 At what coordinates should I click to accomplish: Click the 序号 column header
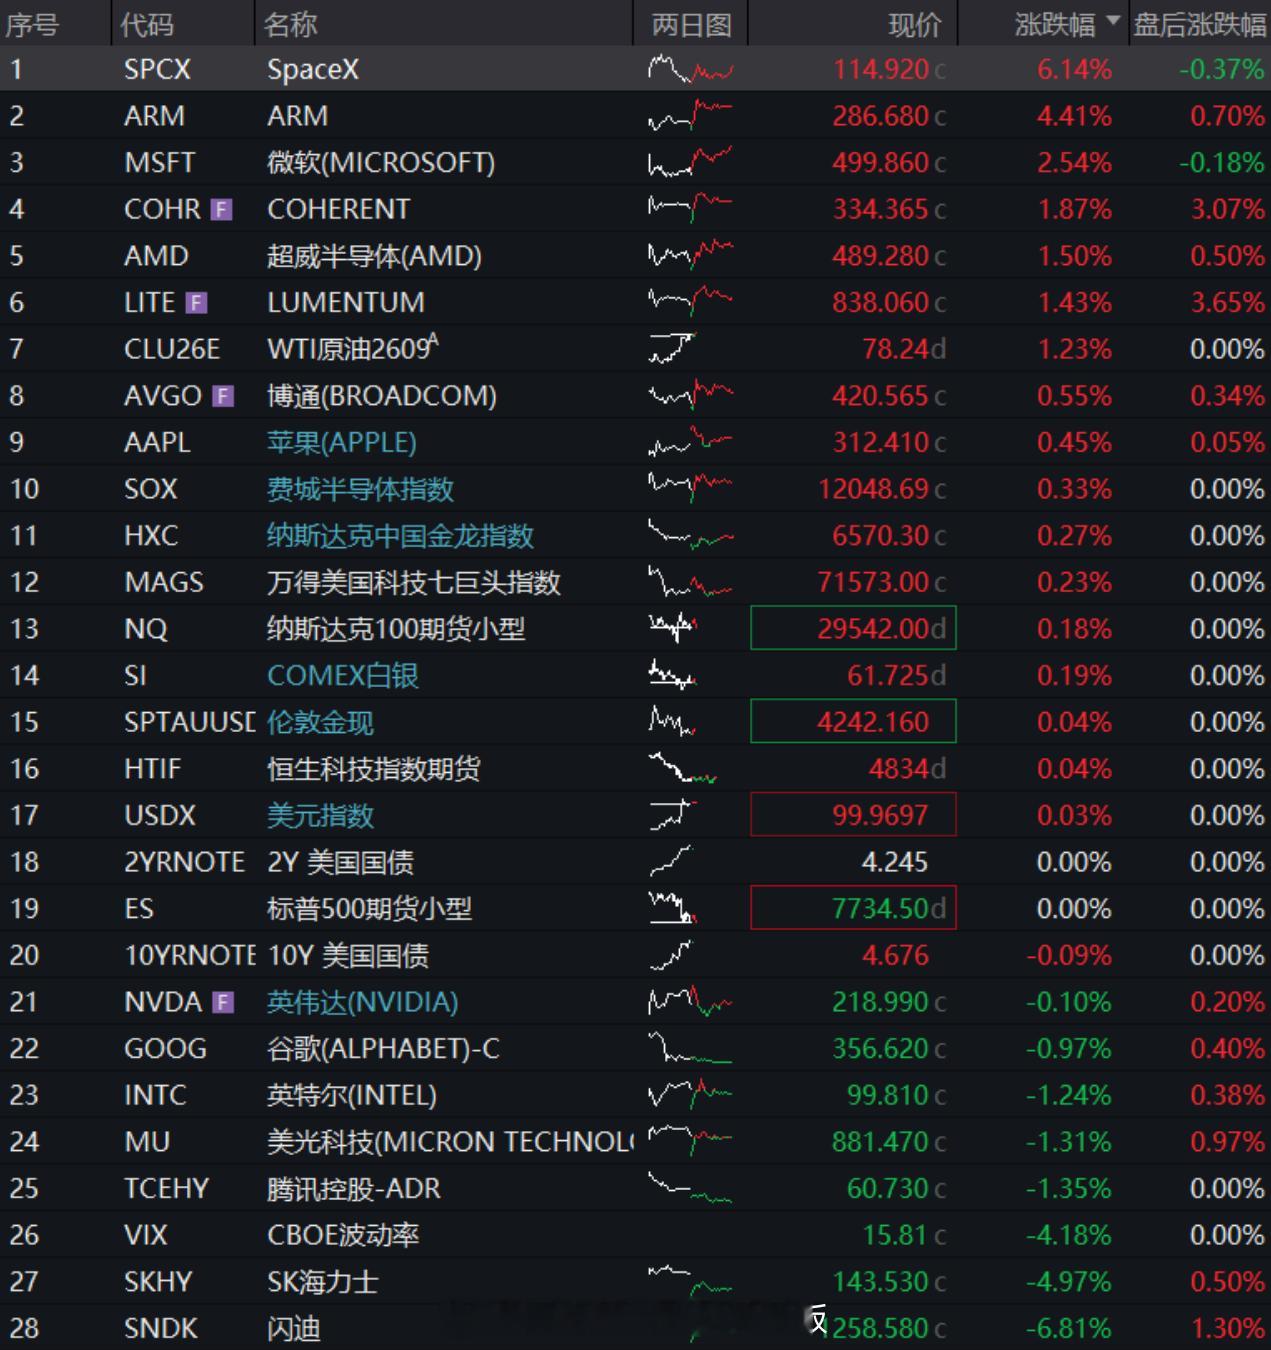click(32, 24)
